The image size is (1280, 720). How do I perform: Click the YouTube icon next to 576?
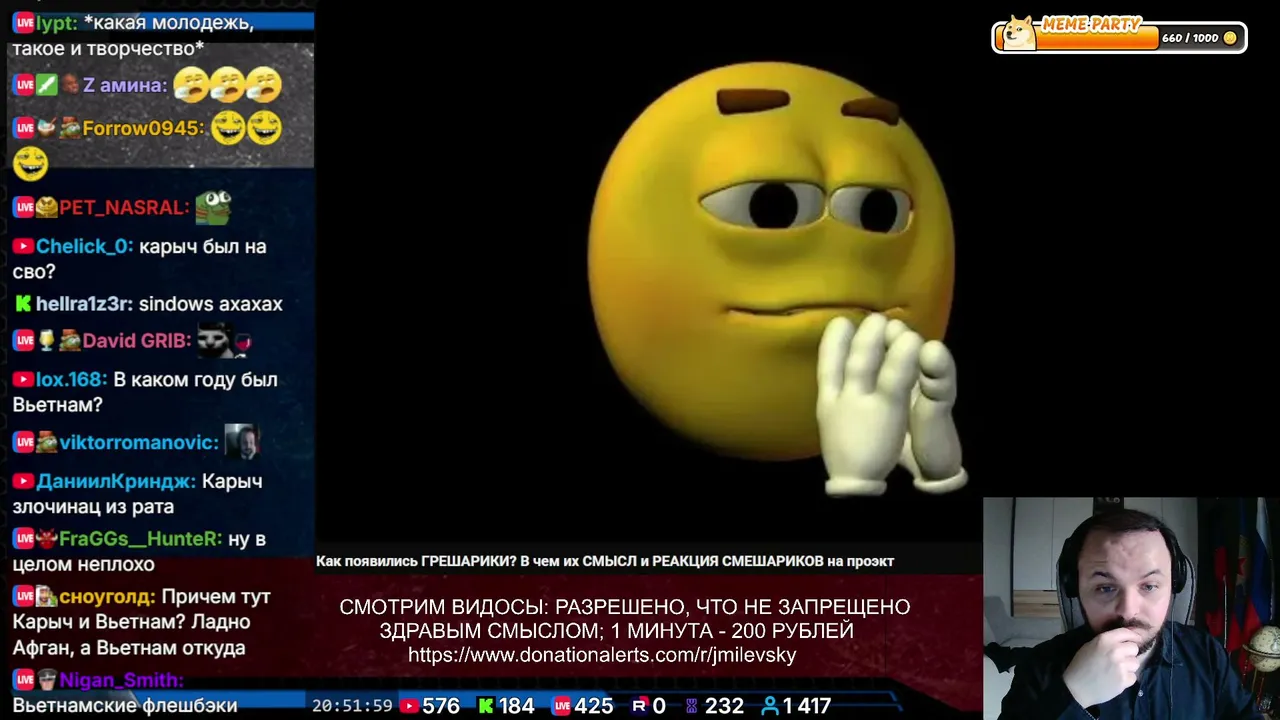coord(409,706)
